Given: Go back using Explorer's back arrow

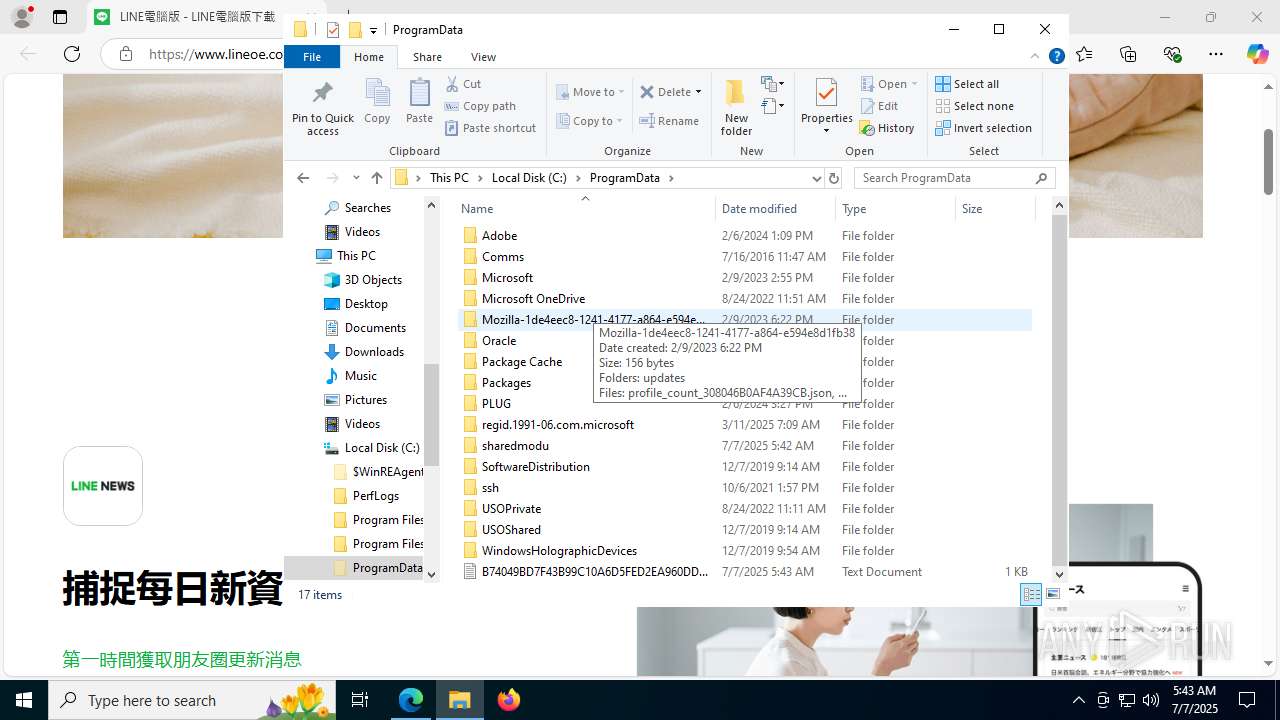Looking at the screenshot, I should 303,178.
